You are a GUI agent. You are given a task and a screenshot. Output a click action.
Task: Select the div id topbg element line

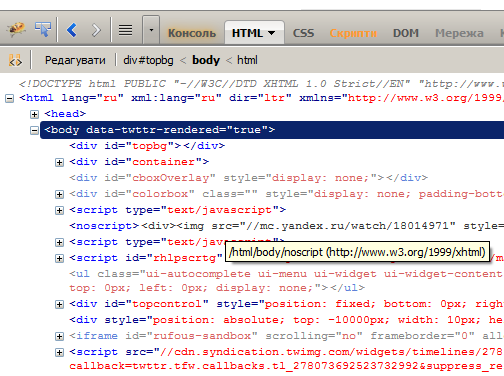click(147, 146)
